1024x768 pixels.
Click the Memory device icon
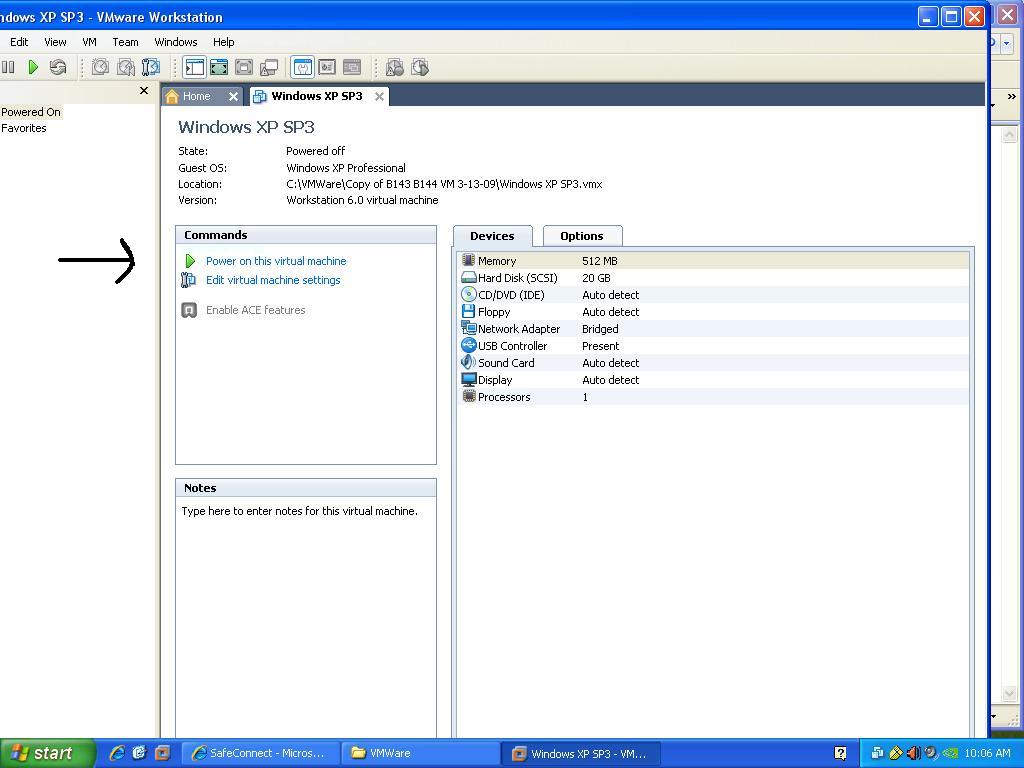(468, 261)
